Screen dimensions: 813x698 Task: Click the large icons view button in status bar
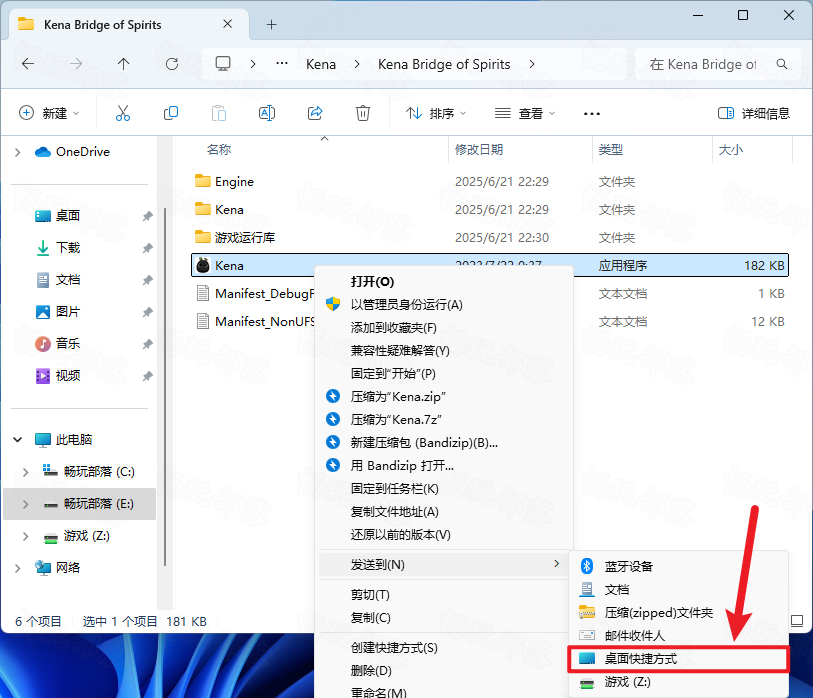797,621
